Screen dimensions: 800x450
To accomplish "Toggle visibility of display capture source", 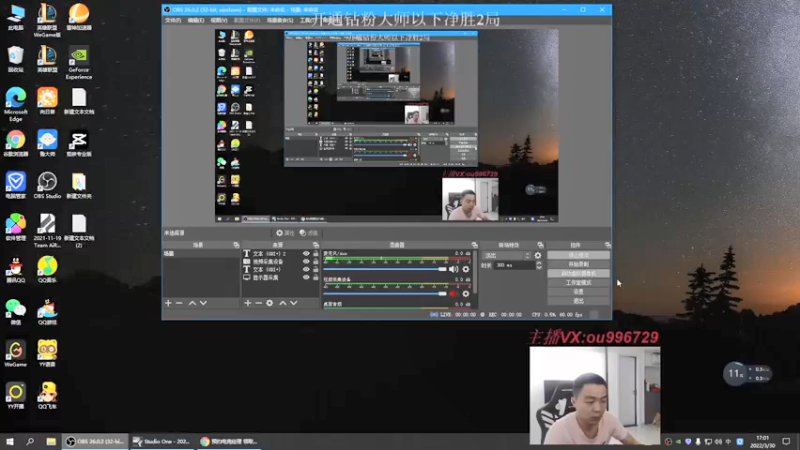I will [306, 278].
